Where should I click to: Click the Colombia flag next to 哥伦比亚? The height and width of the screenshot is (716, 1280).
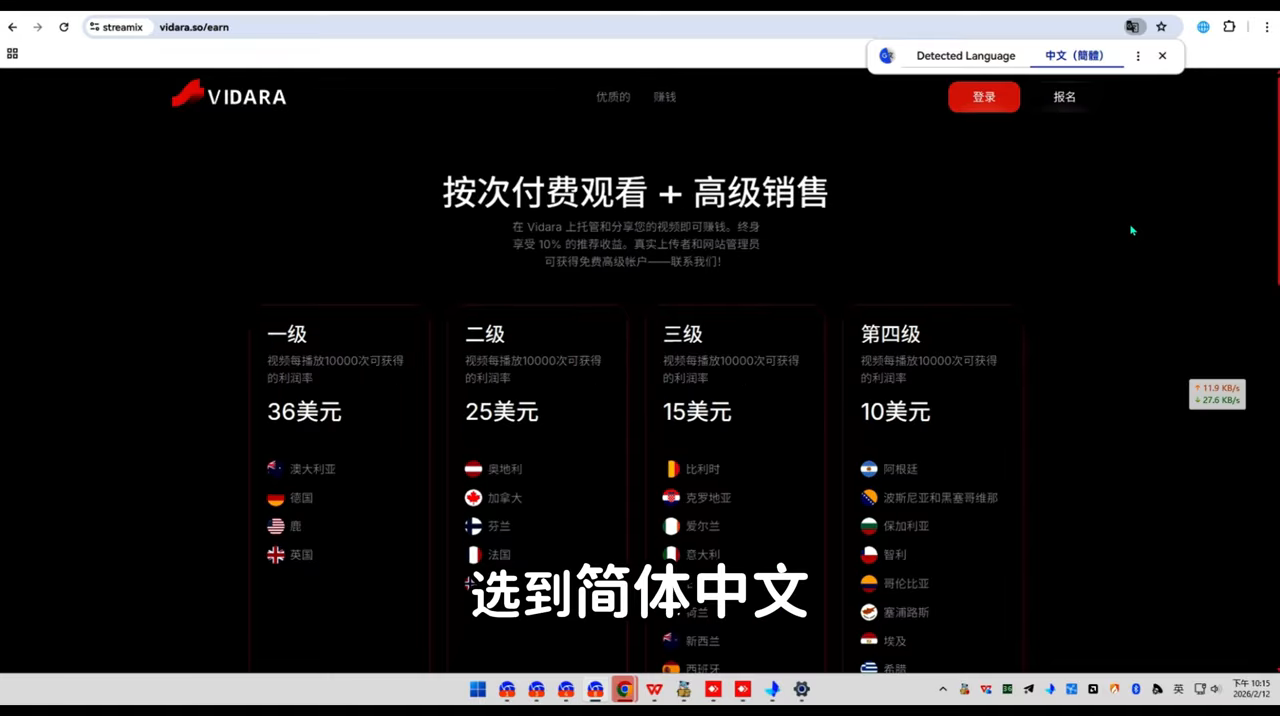(870, 583)
